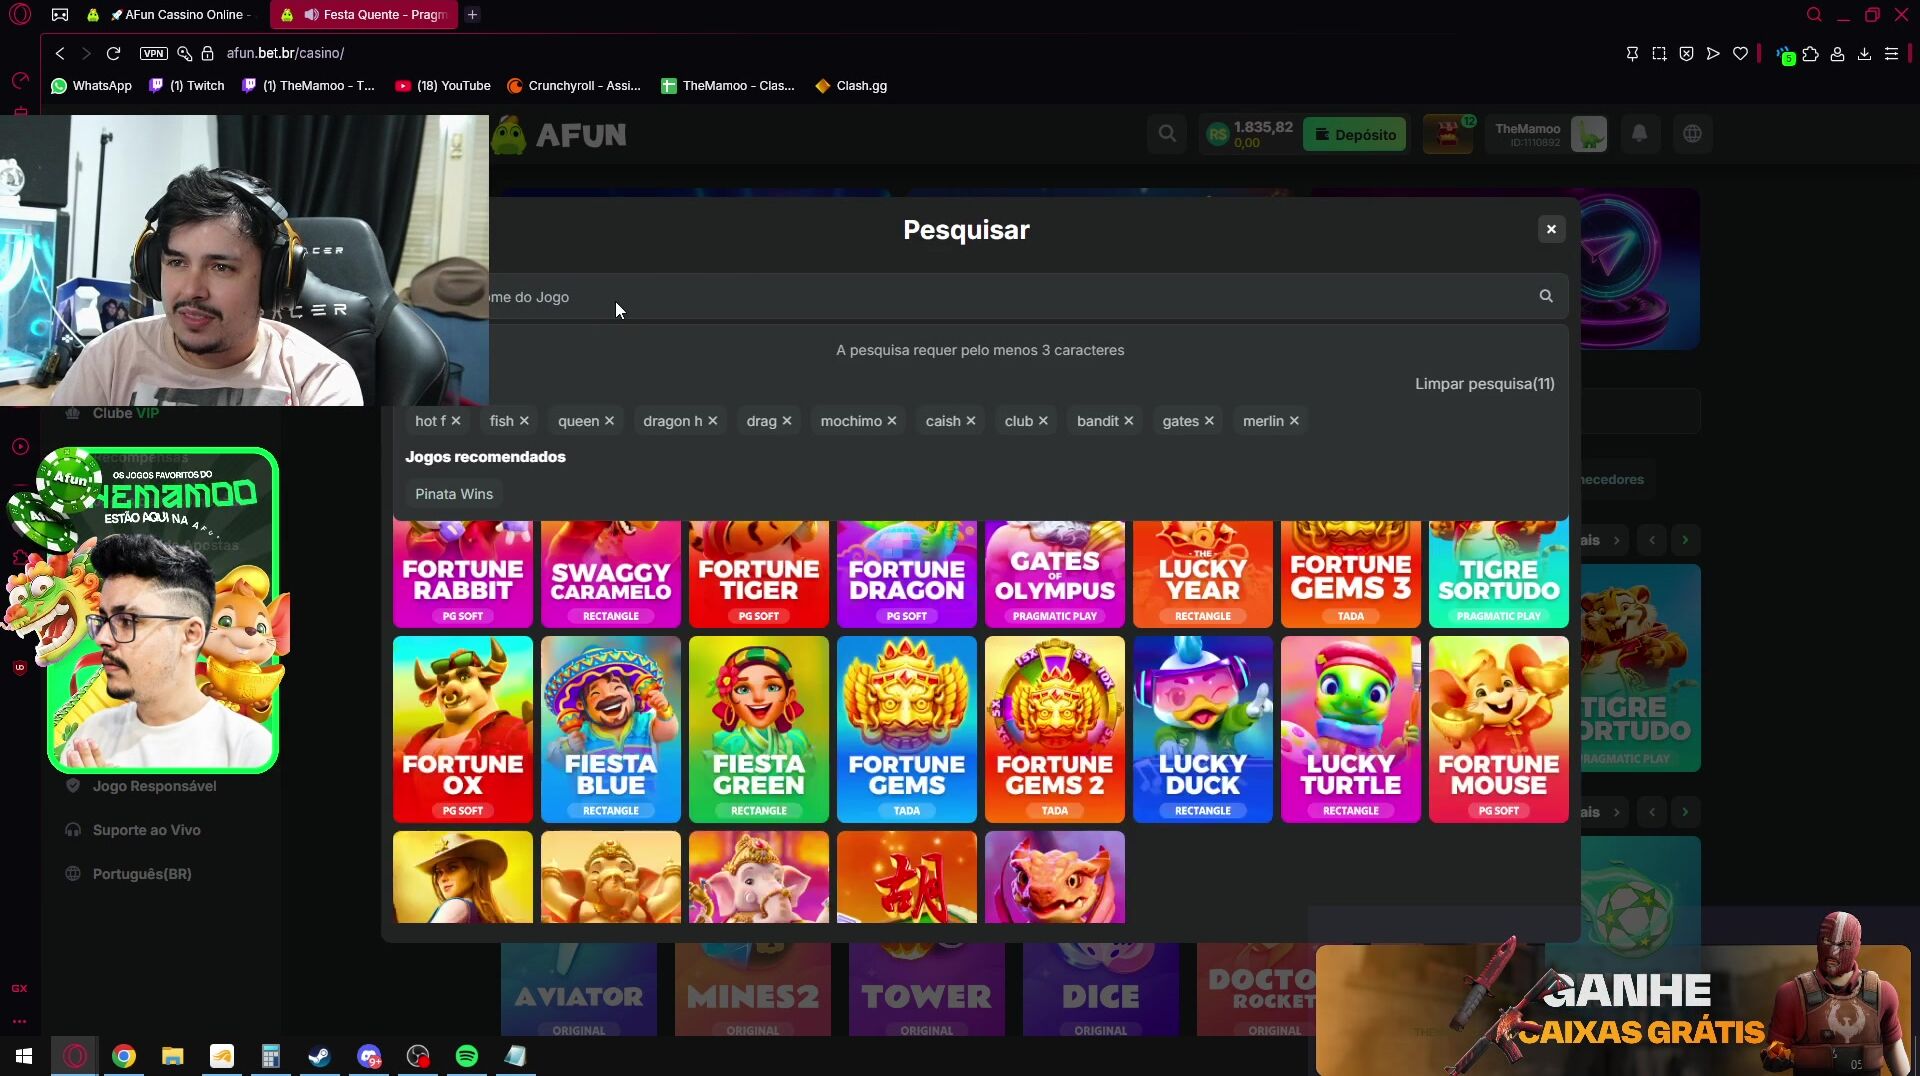The height and width of the screenshot is (1076, 1920).
Task: Open the rewards chest icon with badge
Action: point(1448,134)
